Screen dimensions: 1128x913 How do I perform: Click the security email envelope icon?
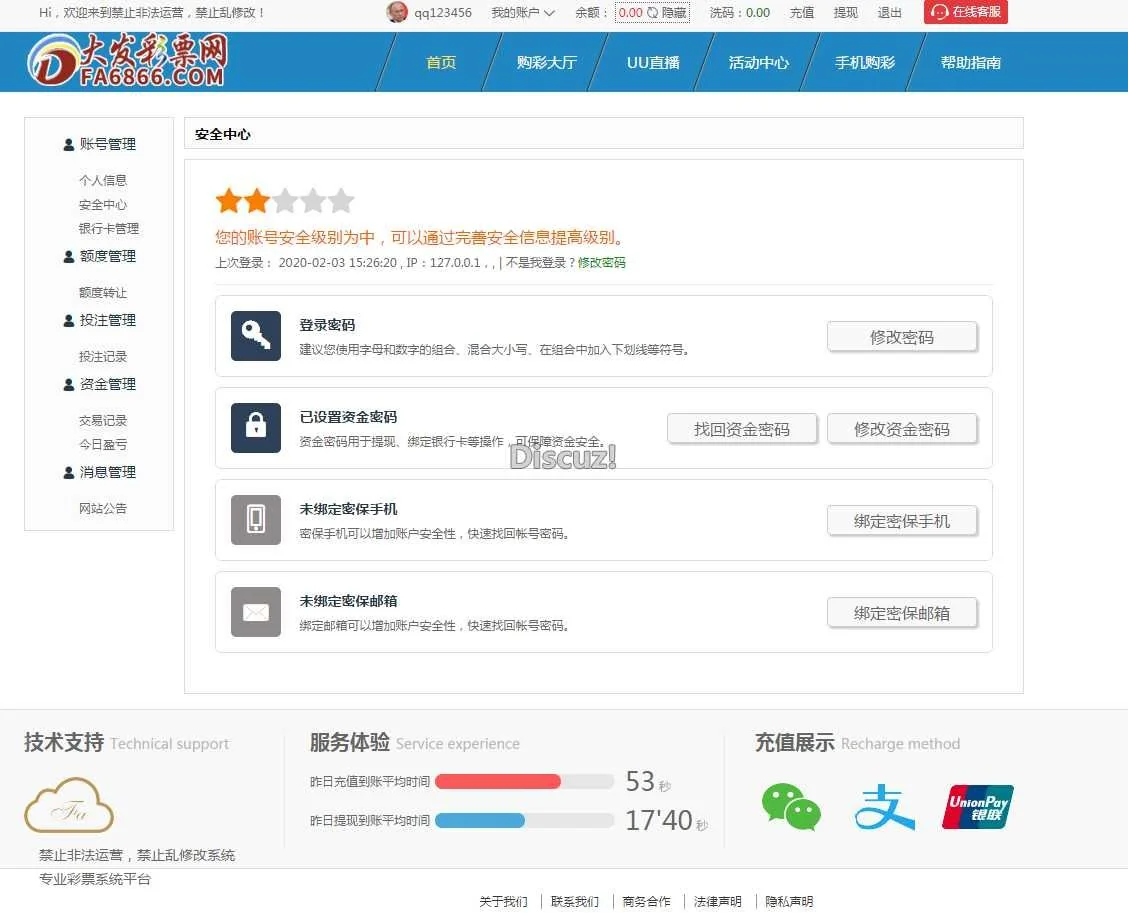(255, 612)
